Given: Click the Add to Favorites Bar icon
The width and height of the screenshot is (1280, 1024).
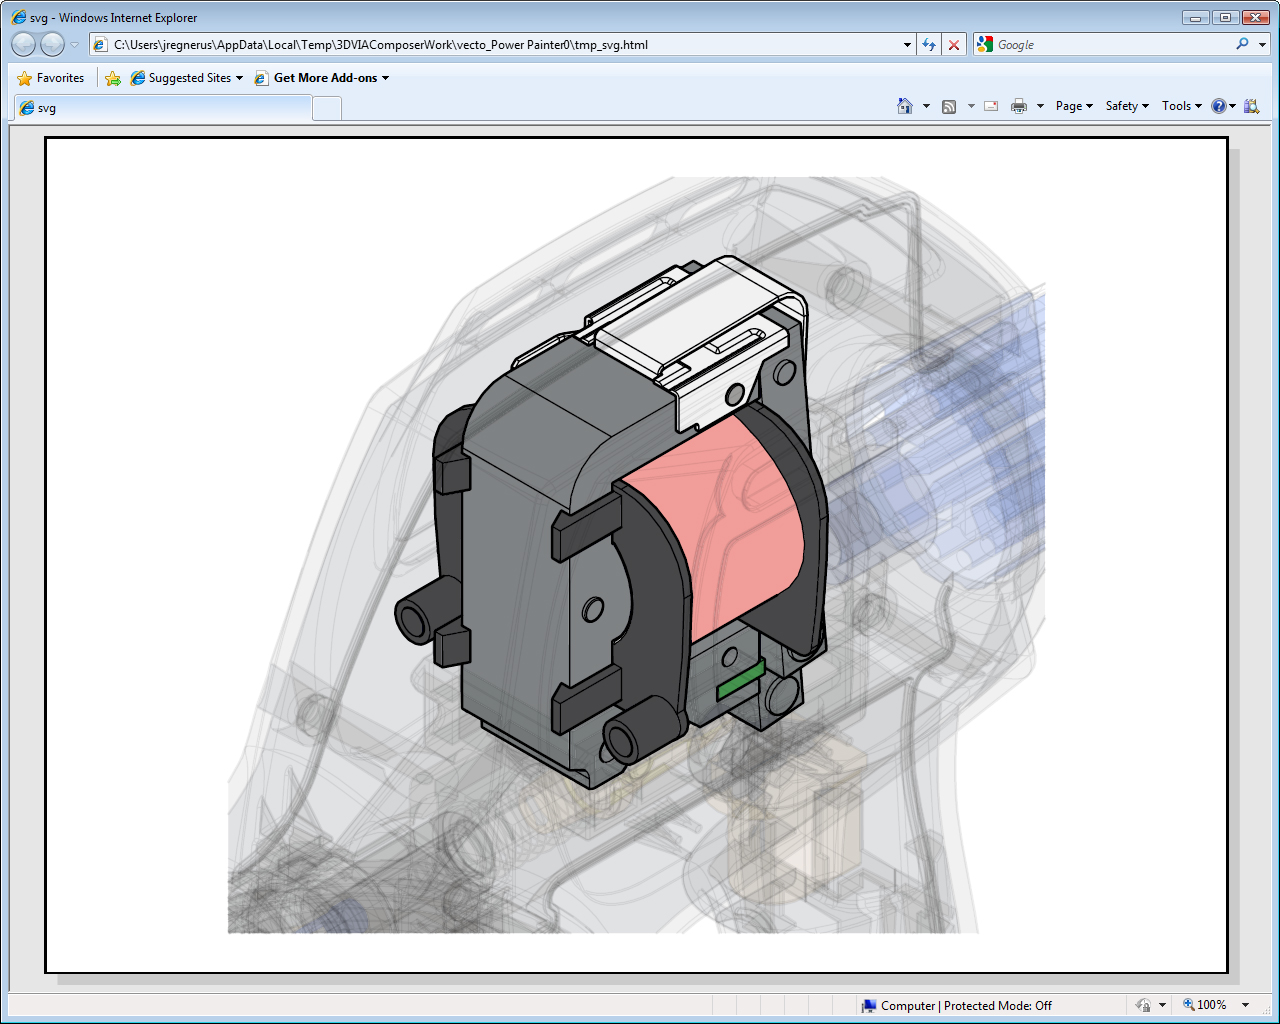Looking at the screenshot, I should coord(113,78).
